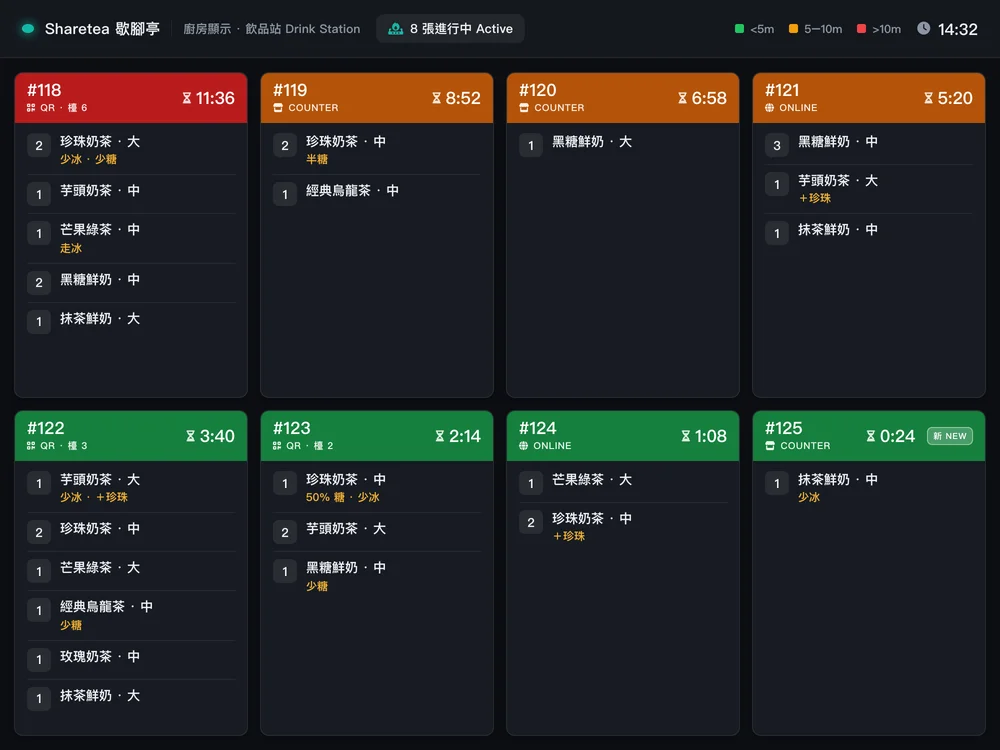Select 抹茶鮮奶 · 大 item in order #118
This screenshot has width=1000, height=750.
pyautogui.click(x=131, y=321)
